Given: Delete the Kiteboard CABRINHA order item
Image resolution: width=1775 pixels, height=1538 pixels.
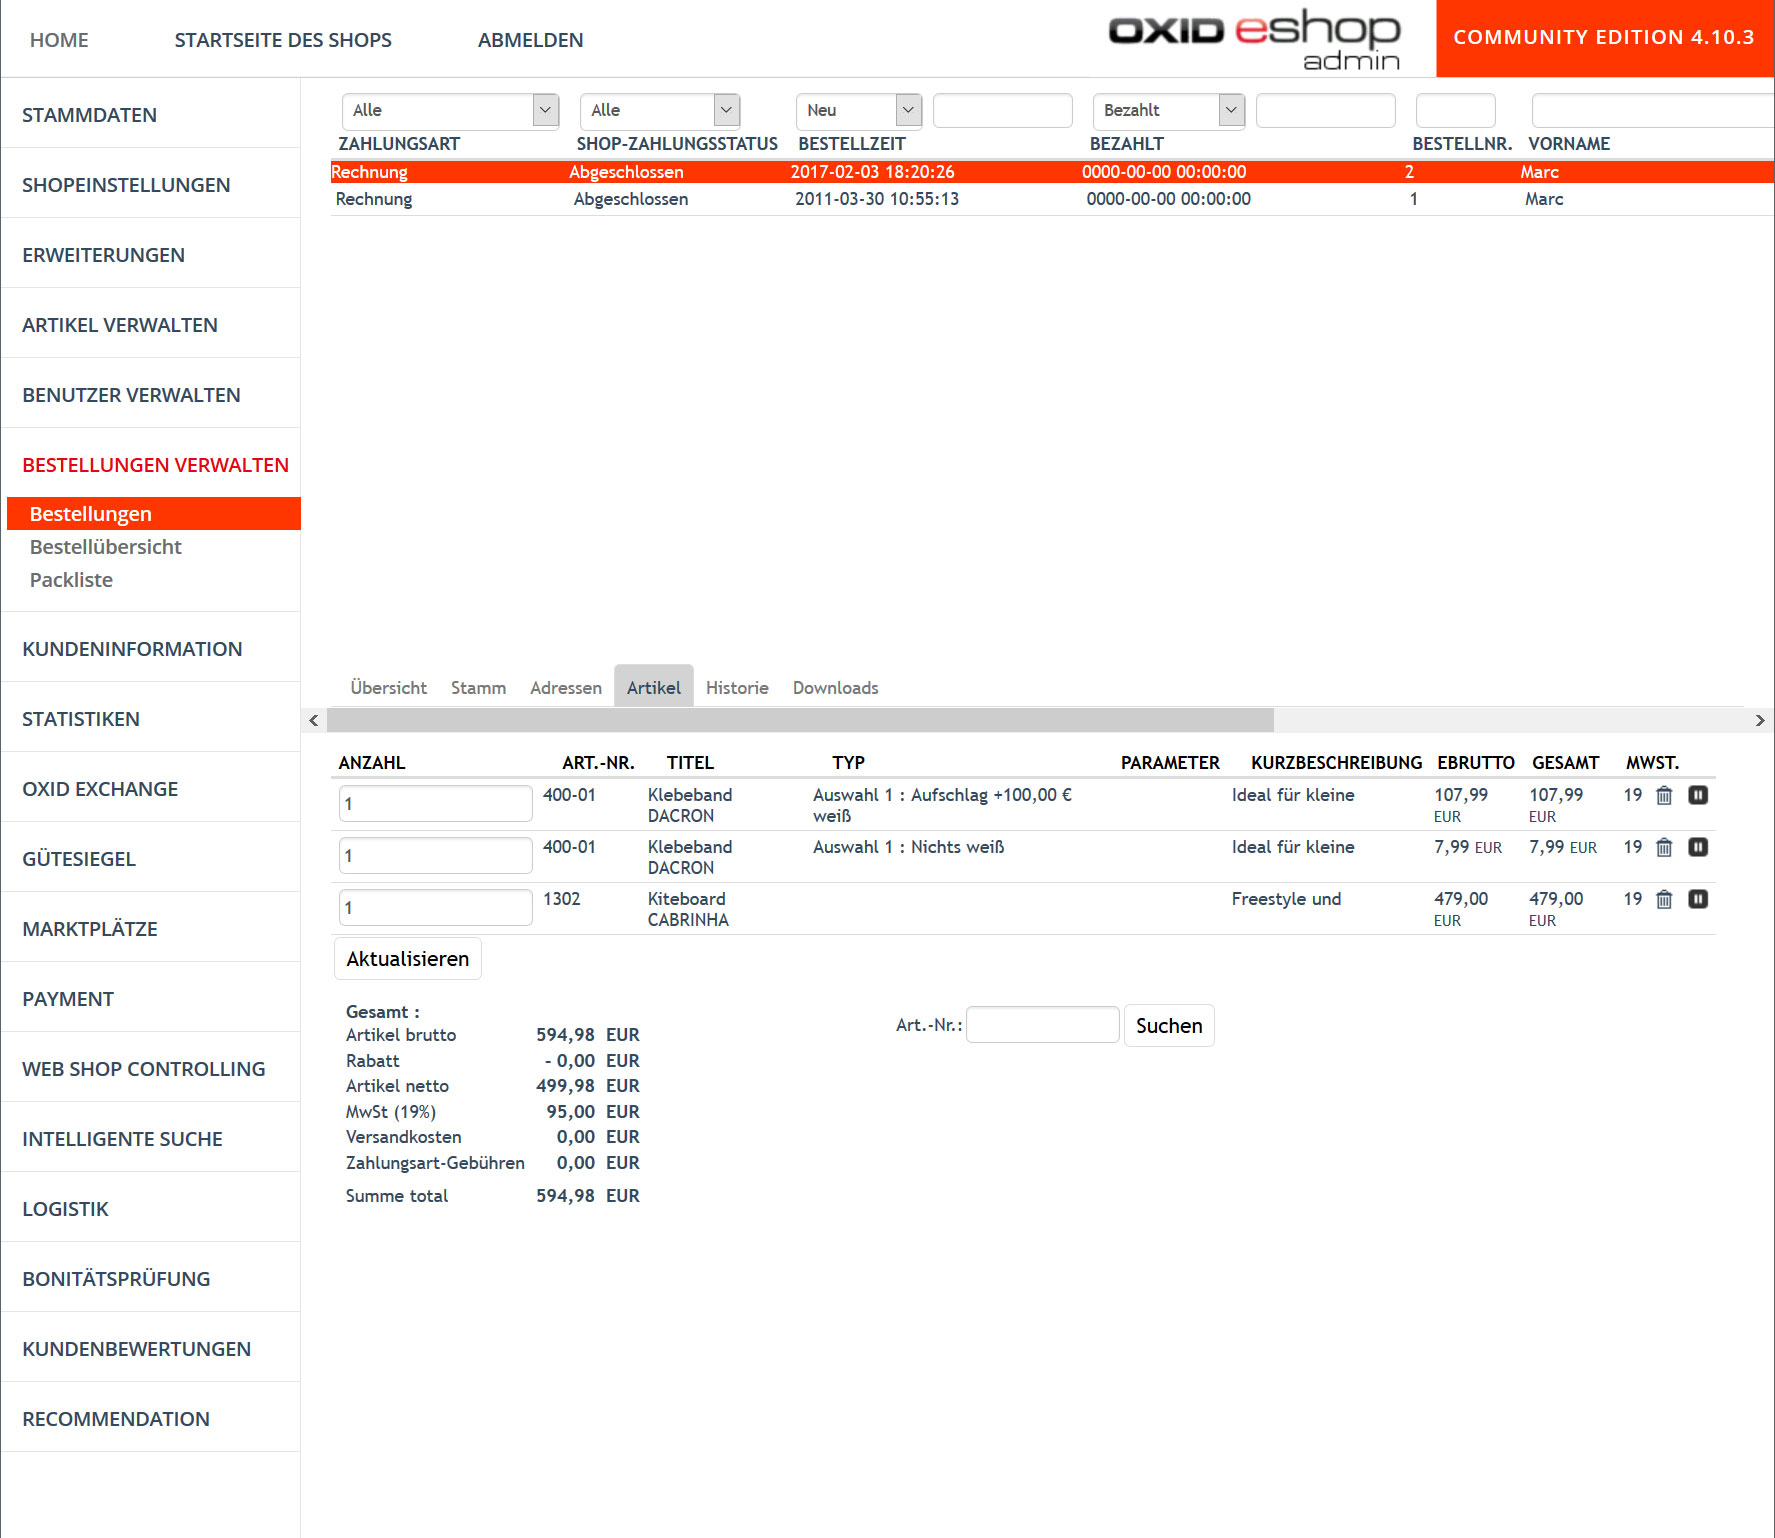Looking at the screenshot, I should tap(1664, 900).
